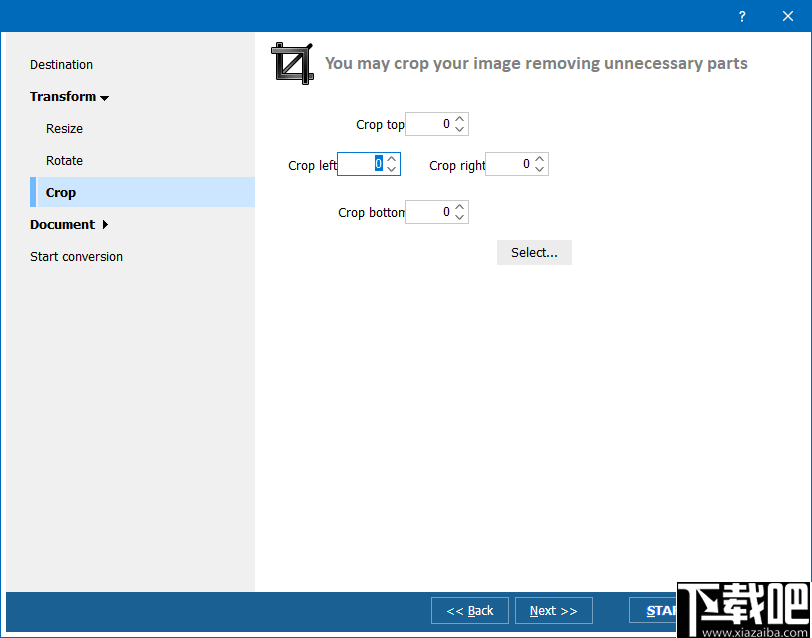Viewport: 812px width, 638px height.
Task: Go to next step with Next >>
Action: pos(554,611)
